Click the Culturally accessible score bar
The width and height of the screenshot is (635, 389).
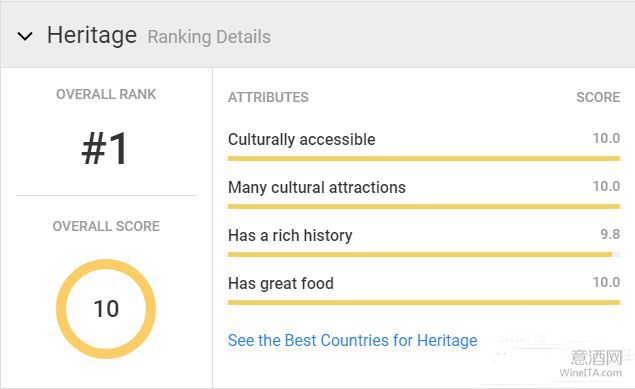click(424, 158)
